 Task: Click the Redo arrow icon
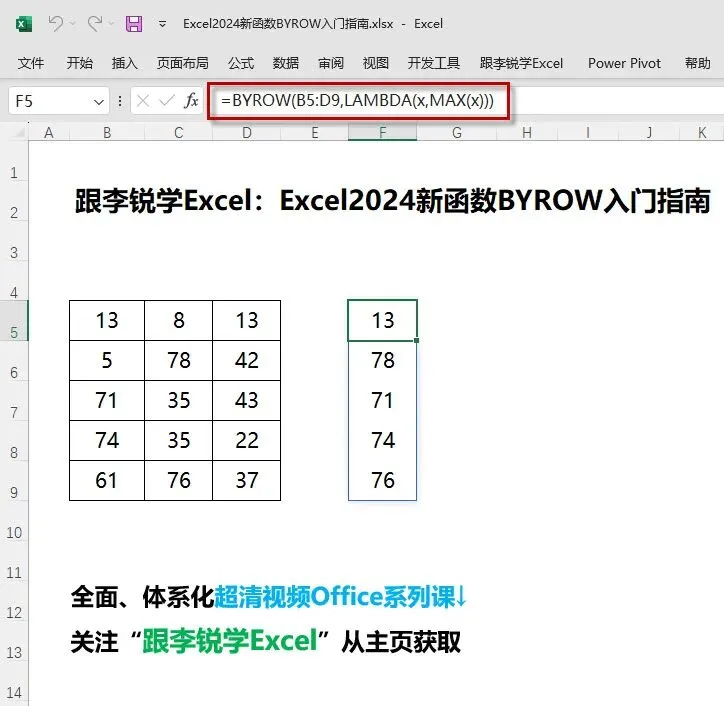95,23
